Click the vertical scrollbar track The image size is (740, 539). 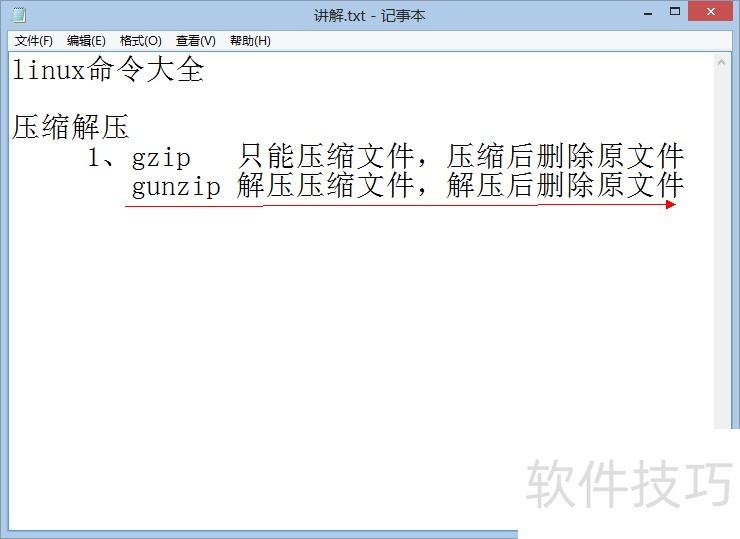click(721, 249)
